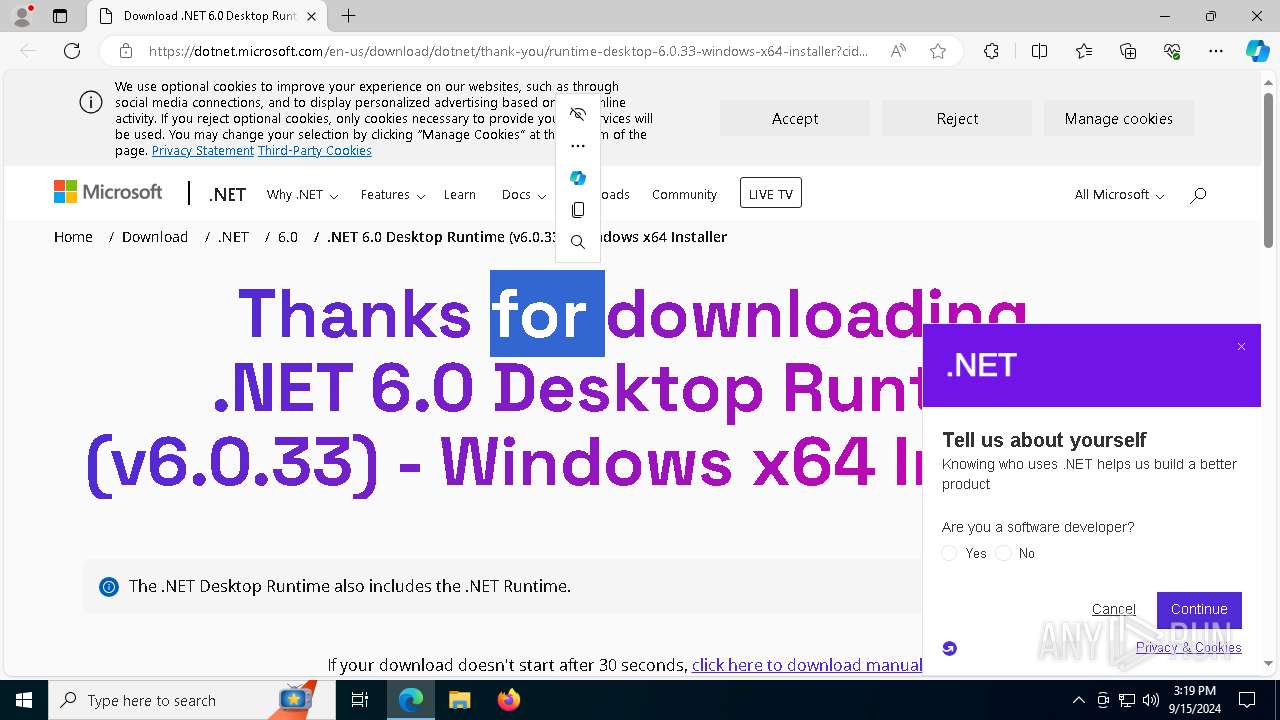Open a new browser tab
The width and height of the screenshot is (1280, 720).
click(x=348, y=16)
